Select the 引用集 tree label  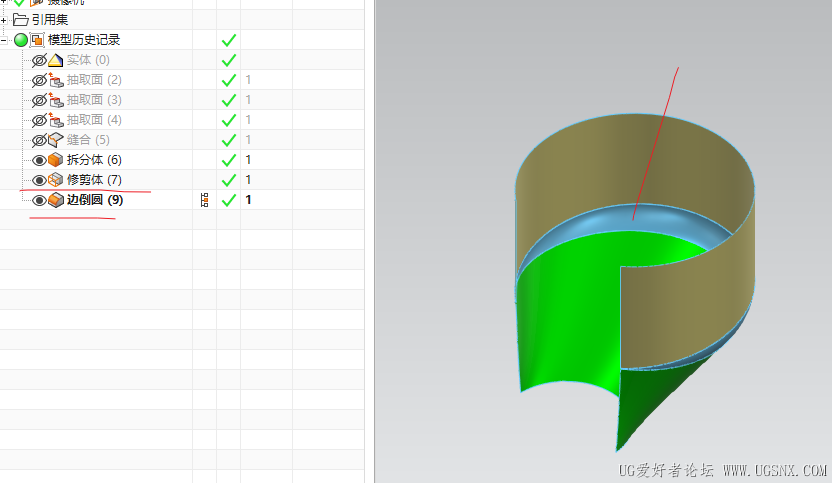(x=50, y=20)
